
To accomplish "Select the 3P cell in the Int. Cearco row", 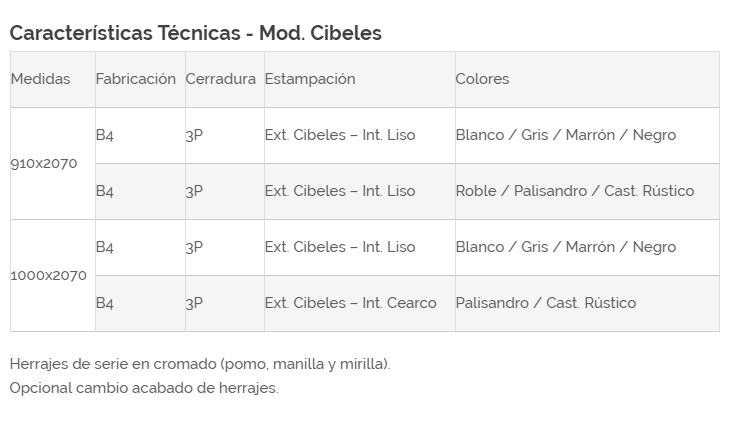I will tap(194, 303).
